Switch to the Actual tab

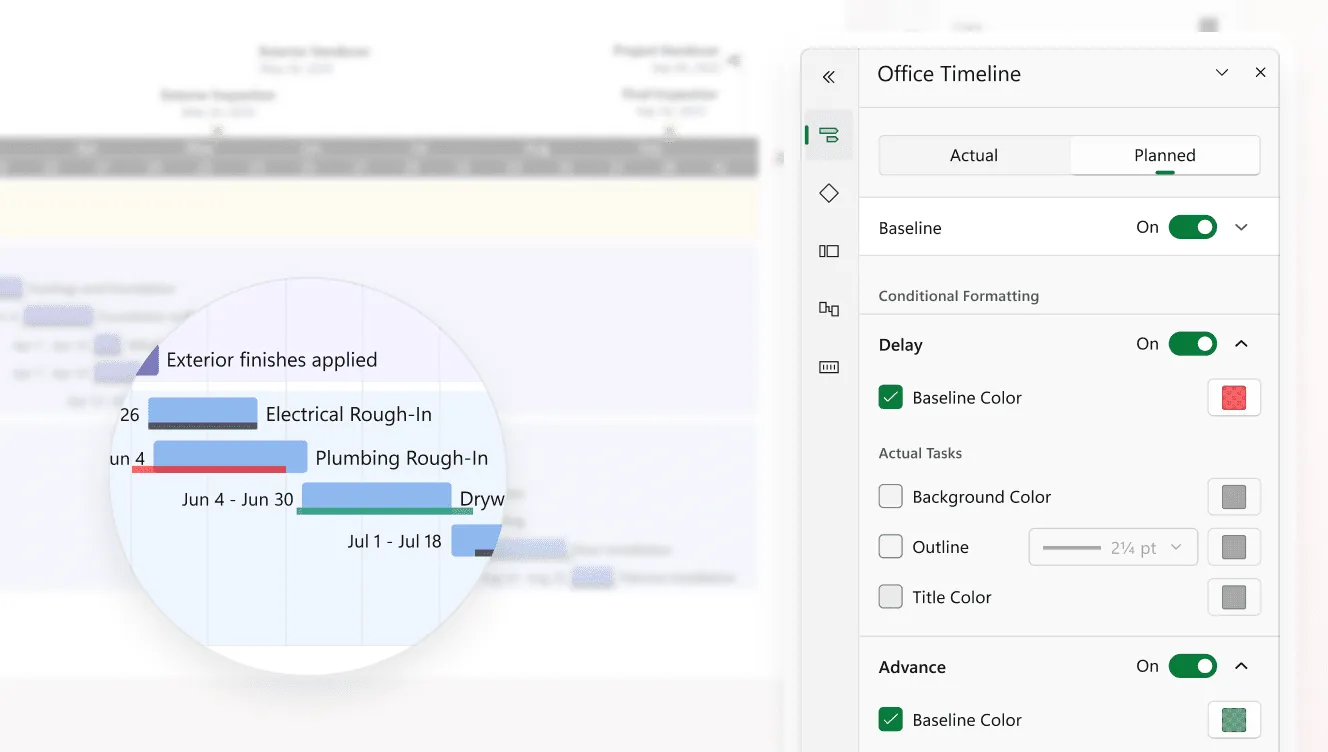click(974, 155)
